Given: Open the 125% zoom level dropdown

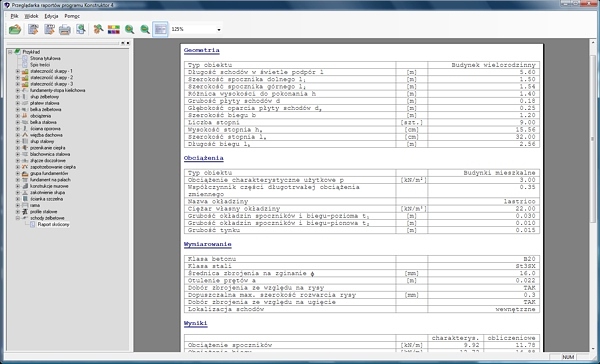Looking at the screenshot, I should coord(219,29).
